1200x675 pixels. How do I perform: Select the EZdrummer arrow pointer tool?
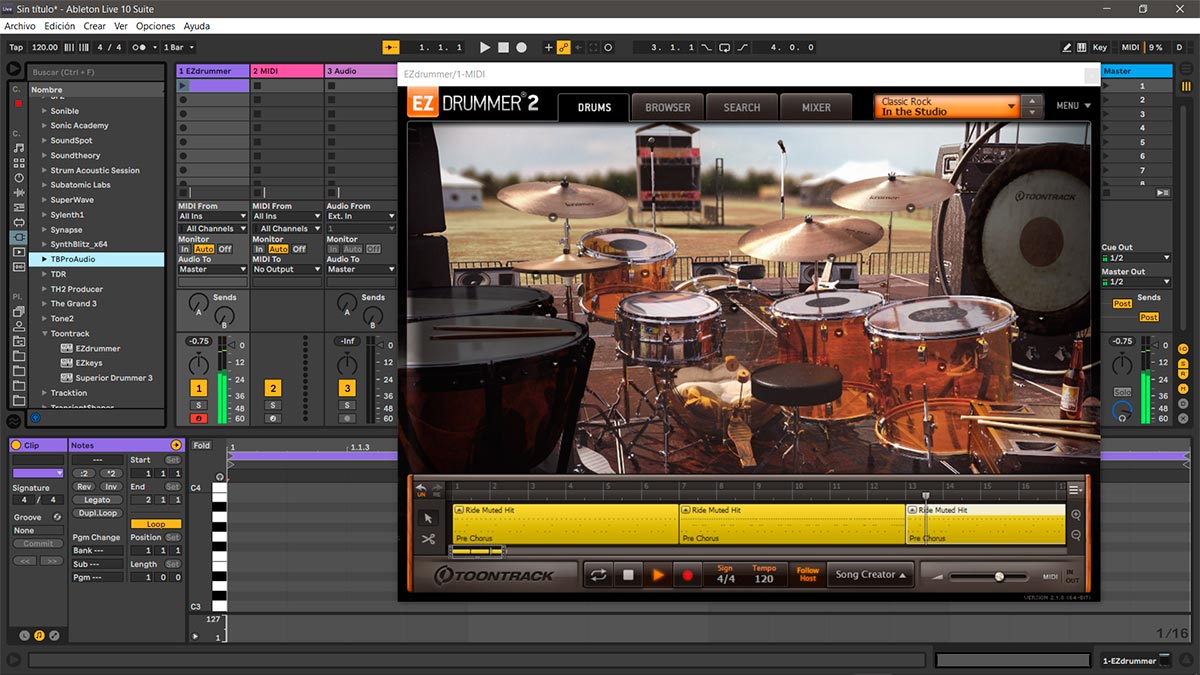(x=428, y=517)
